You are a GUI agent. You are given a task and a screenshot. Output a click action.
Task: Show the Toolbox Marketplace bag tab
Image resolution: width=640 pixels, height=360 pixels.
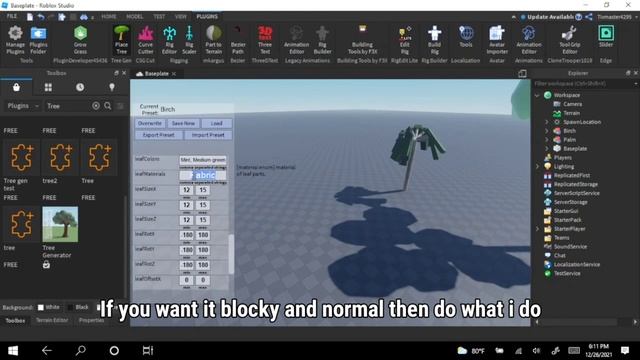[16, 87]
